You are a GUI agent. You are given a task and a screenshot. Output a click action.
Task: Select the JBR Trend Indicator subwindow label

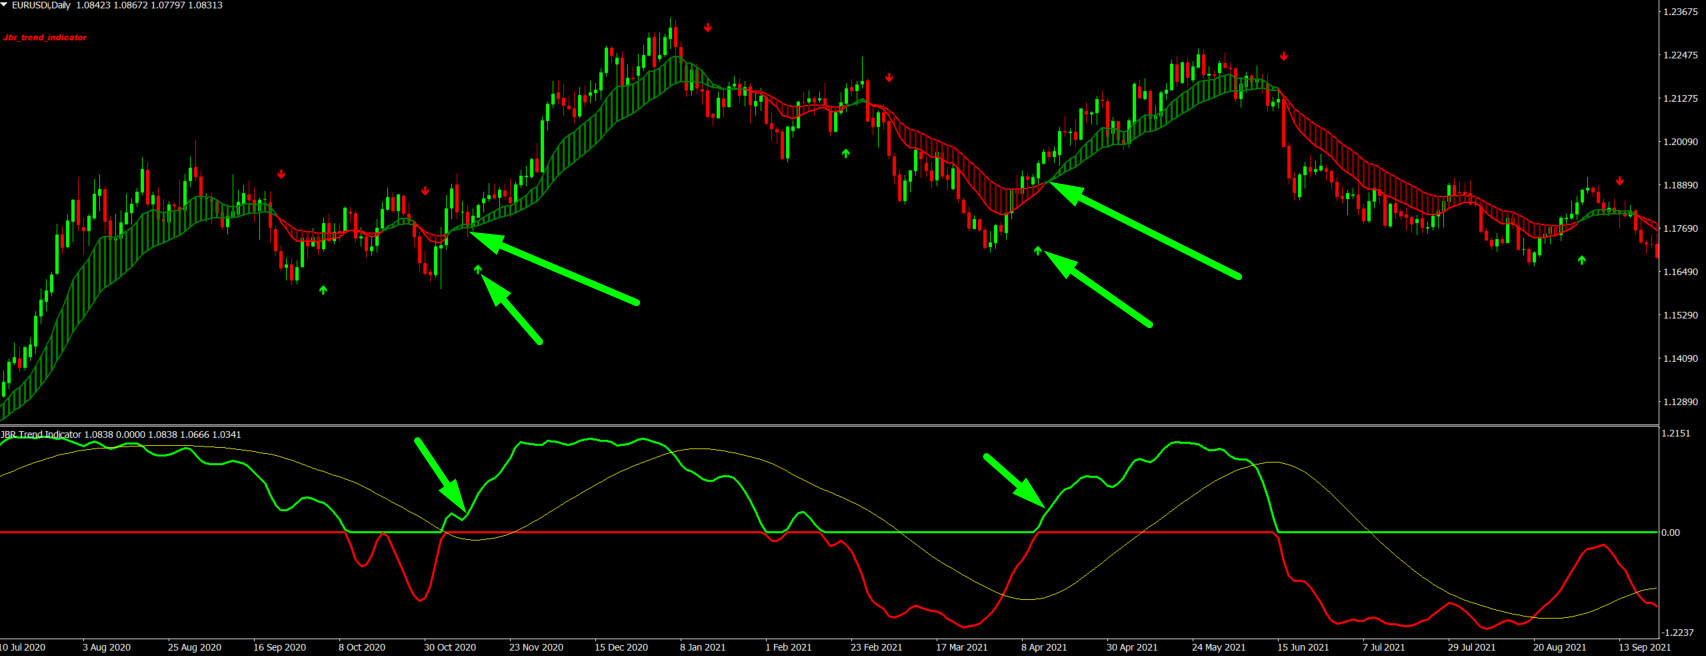click(41, 435)
